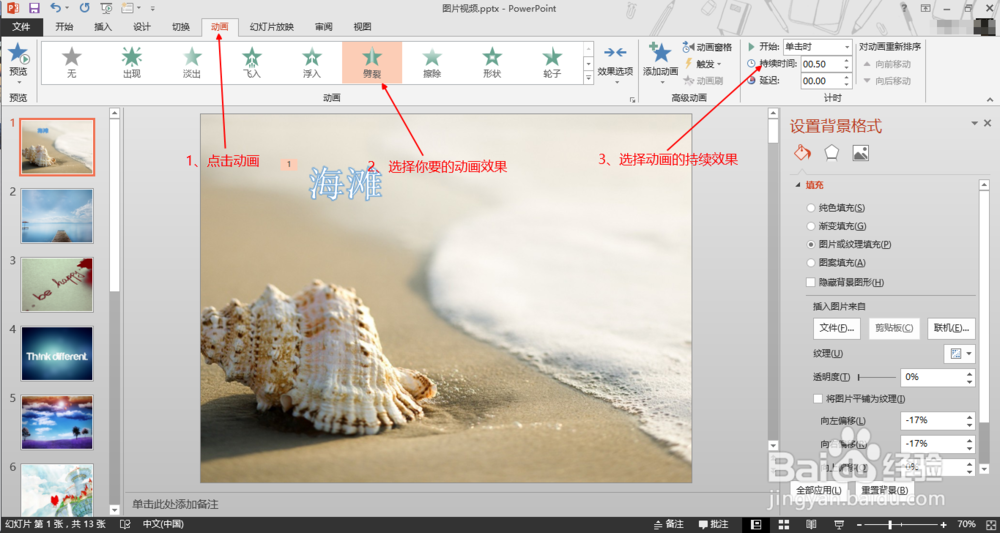Screen dimensions: 1000x533
Task: Click 添加动画 (Add Animation) star icon
Action: tap(660, 54)
